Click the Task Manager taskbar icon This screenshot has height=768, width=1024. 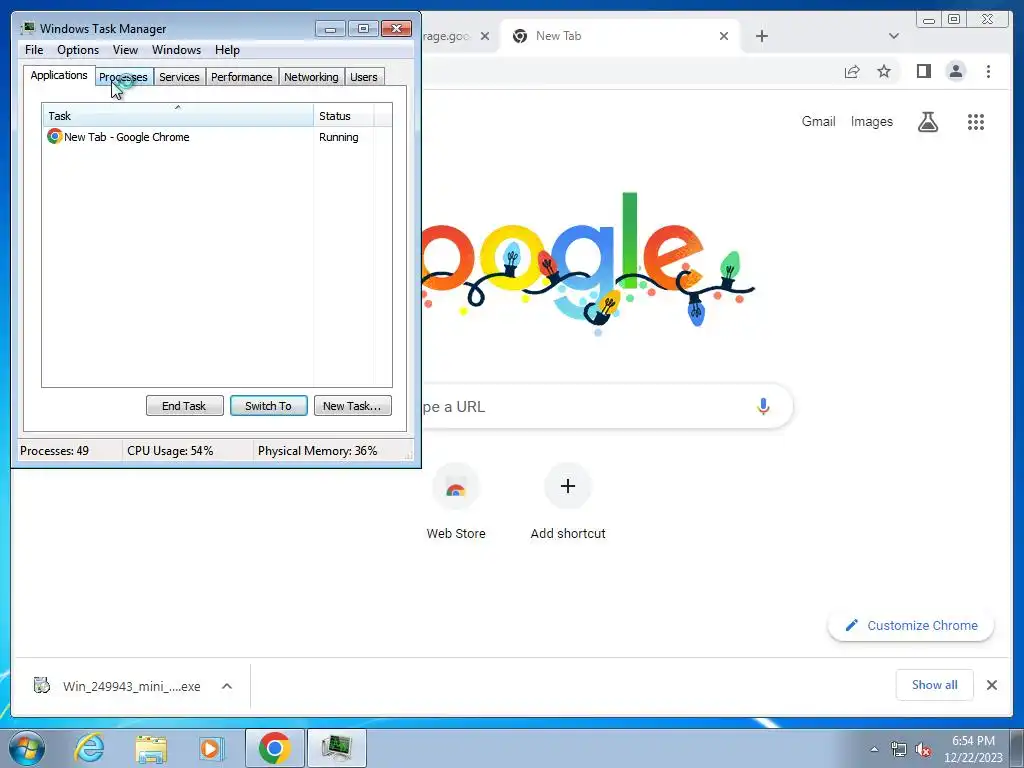pyautogui.click(x=336, y=748)
